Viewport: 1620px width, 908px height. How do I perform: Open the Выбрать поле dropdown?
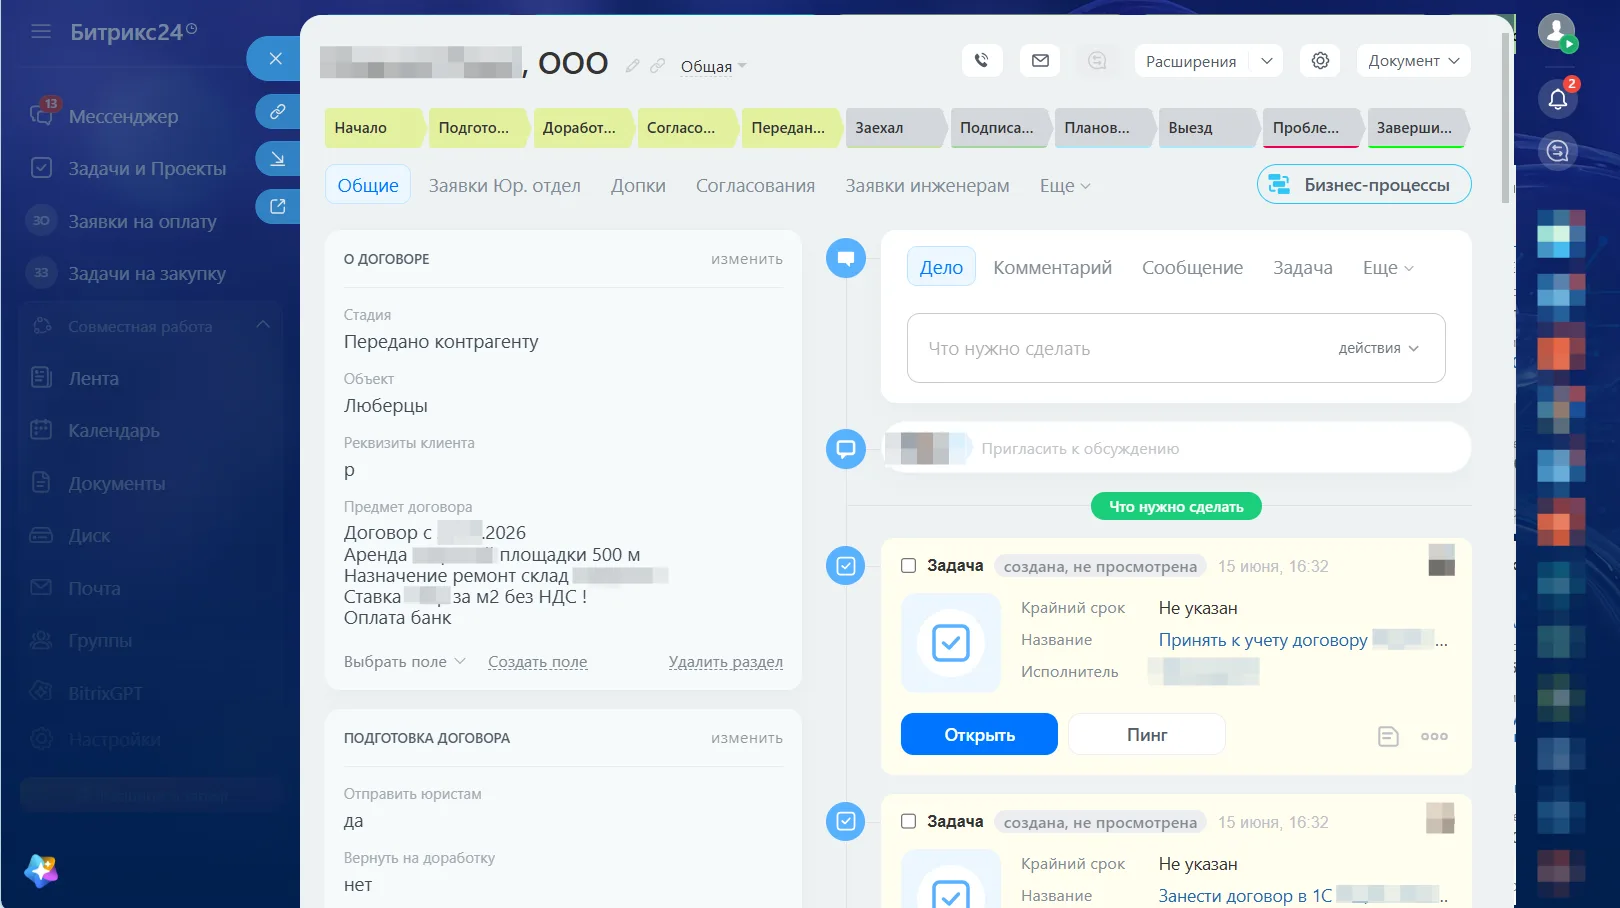tap(404, 662)
